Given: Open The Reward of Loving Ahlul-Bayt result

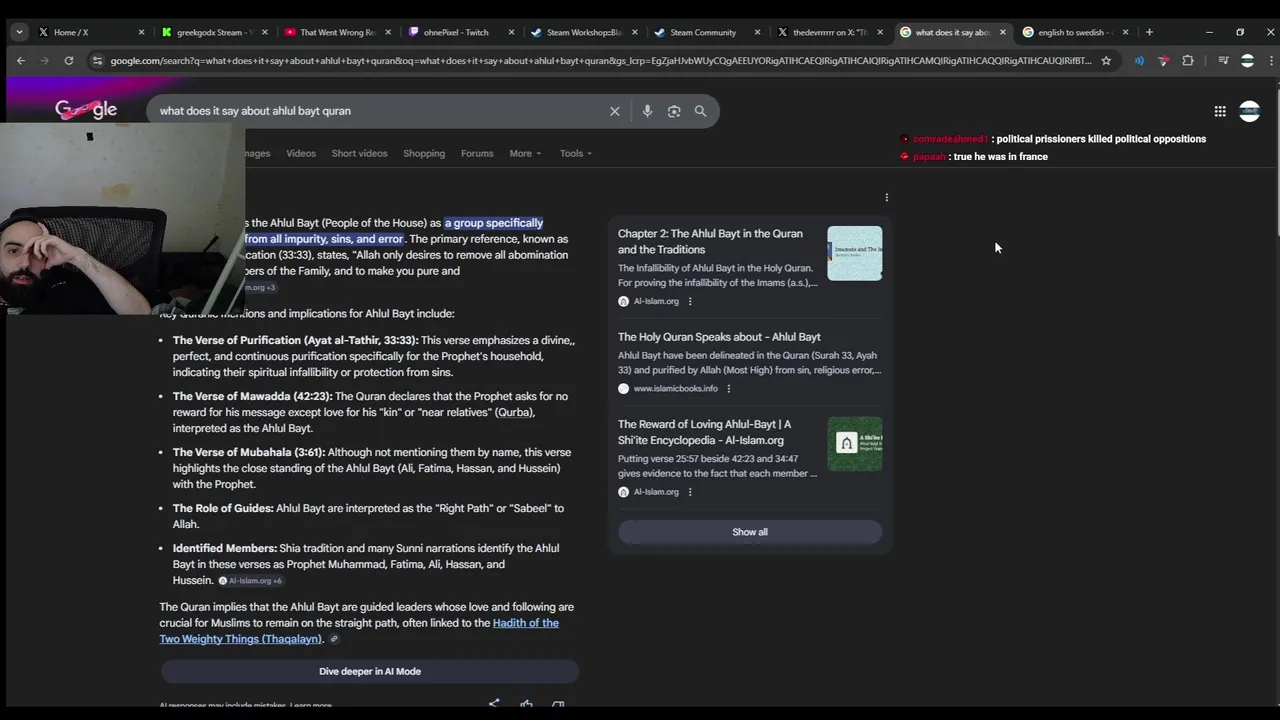Looking at the screenshot, I should (704, 432).
